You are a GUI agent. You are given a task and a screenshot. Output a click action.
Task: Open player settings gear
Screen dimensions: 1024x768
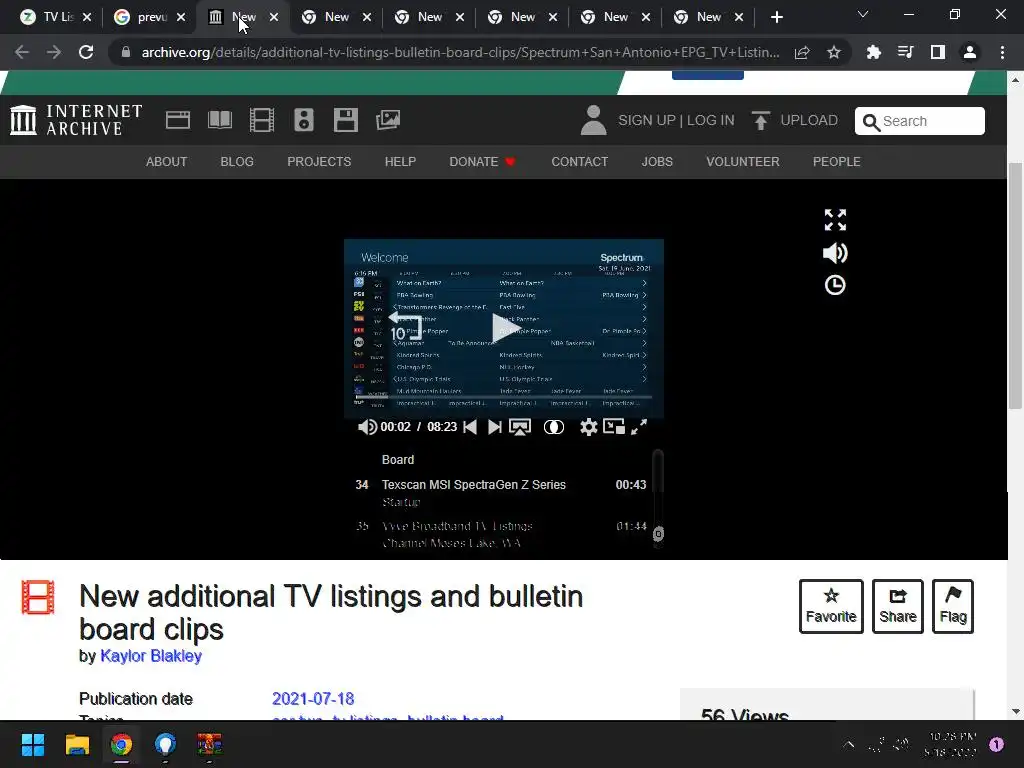coord(588,427)
